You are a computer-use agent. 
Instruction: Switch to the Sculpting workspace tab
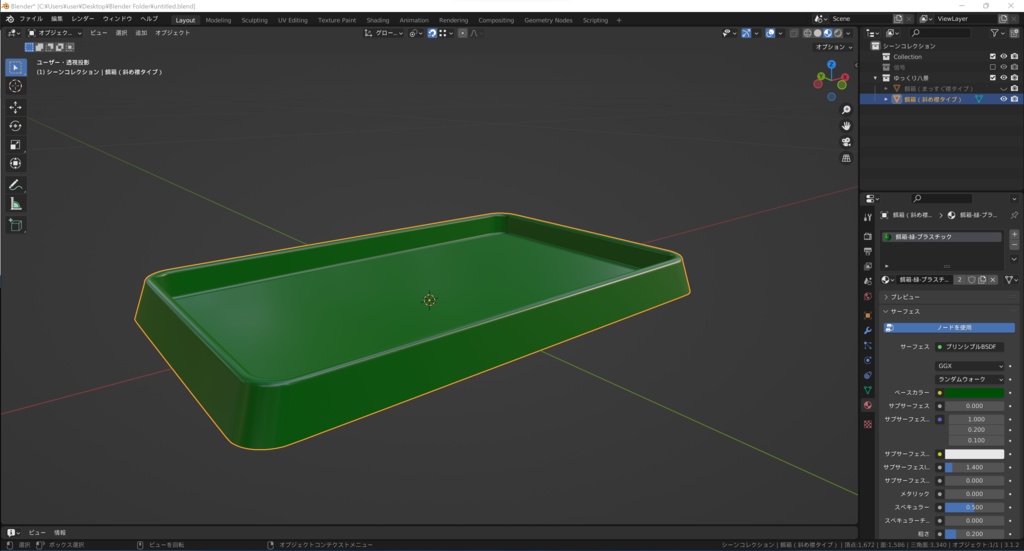pyautogui.click(x=254, y=20)
